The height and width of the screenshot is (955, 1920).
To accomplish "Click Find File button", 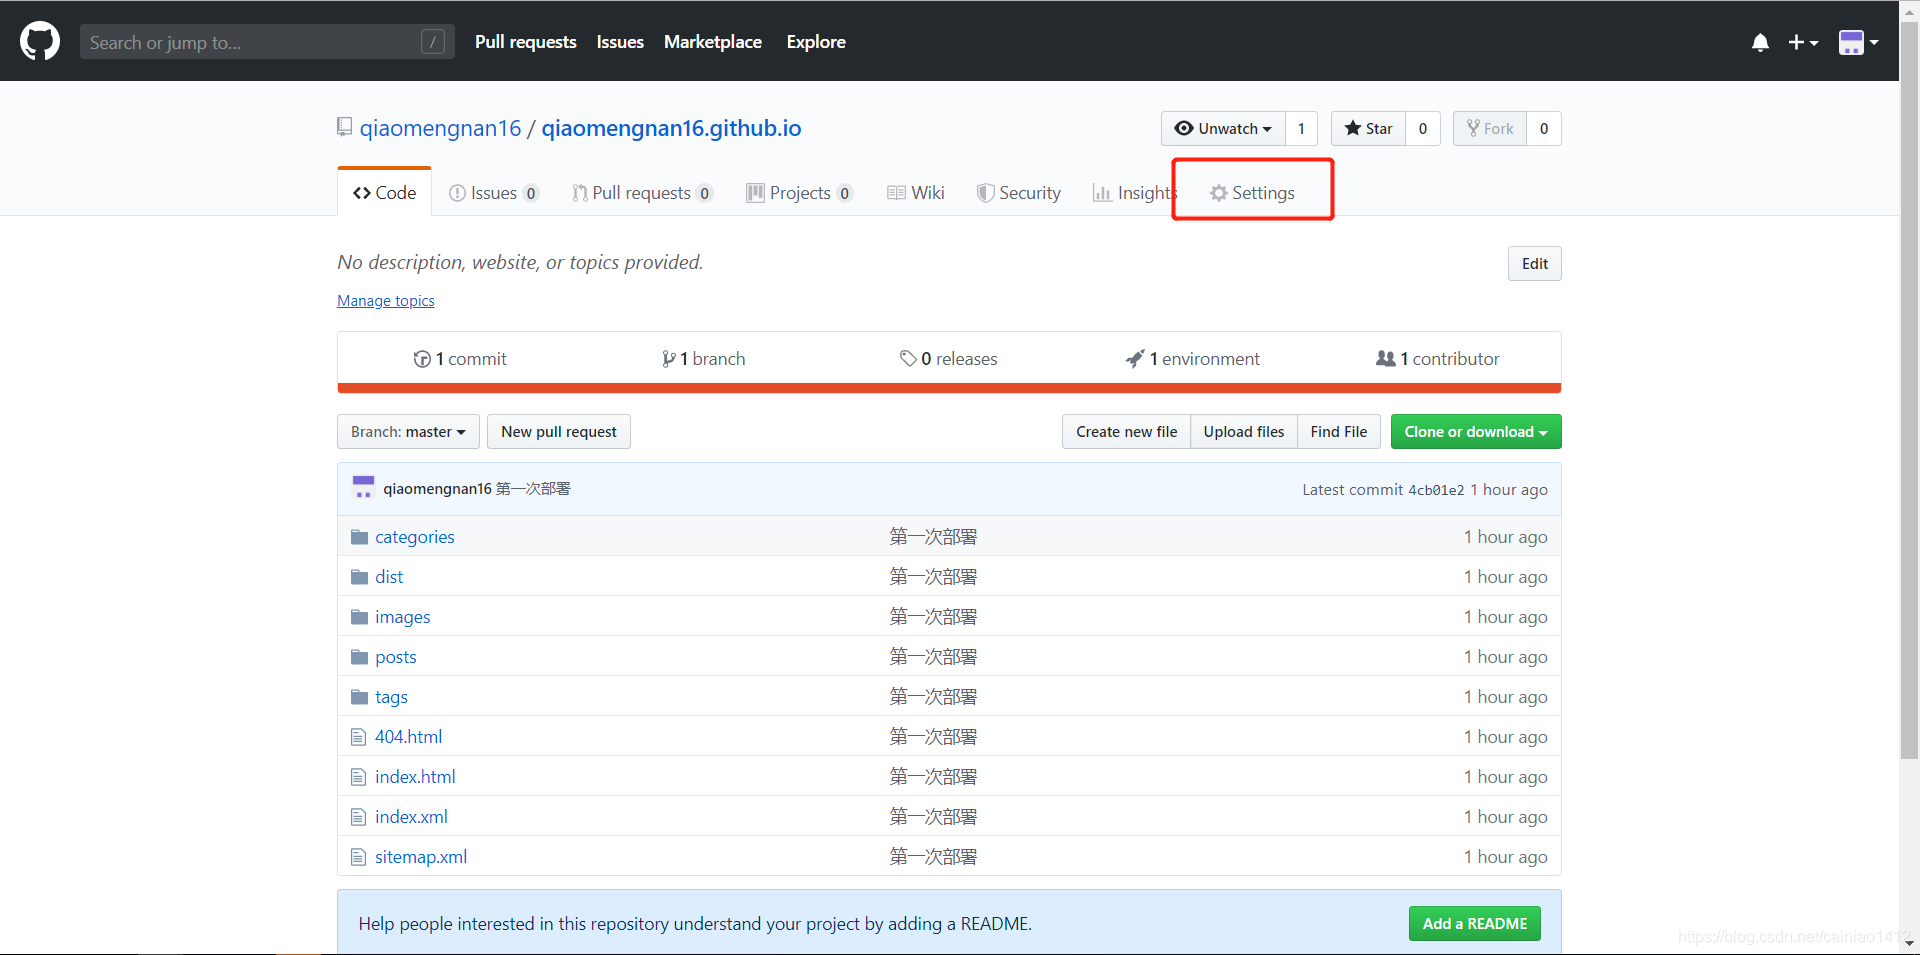I will (x=1339, y=432).
